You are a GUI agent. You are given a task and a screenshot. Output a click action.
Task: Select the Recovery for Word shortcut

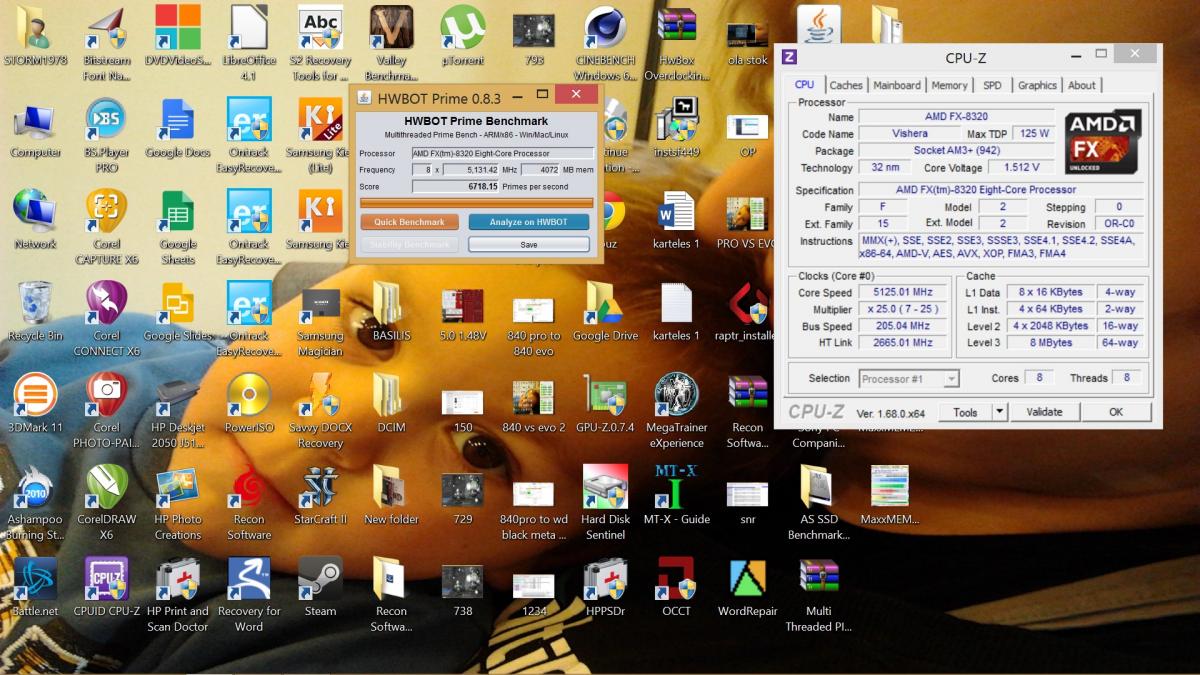coord(249,579)
